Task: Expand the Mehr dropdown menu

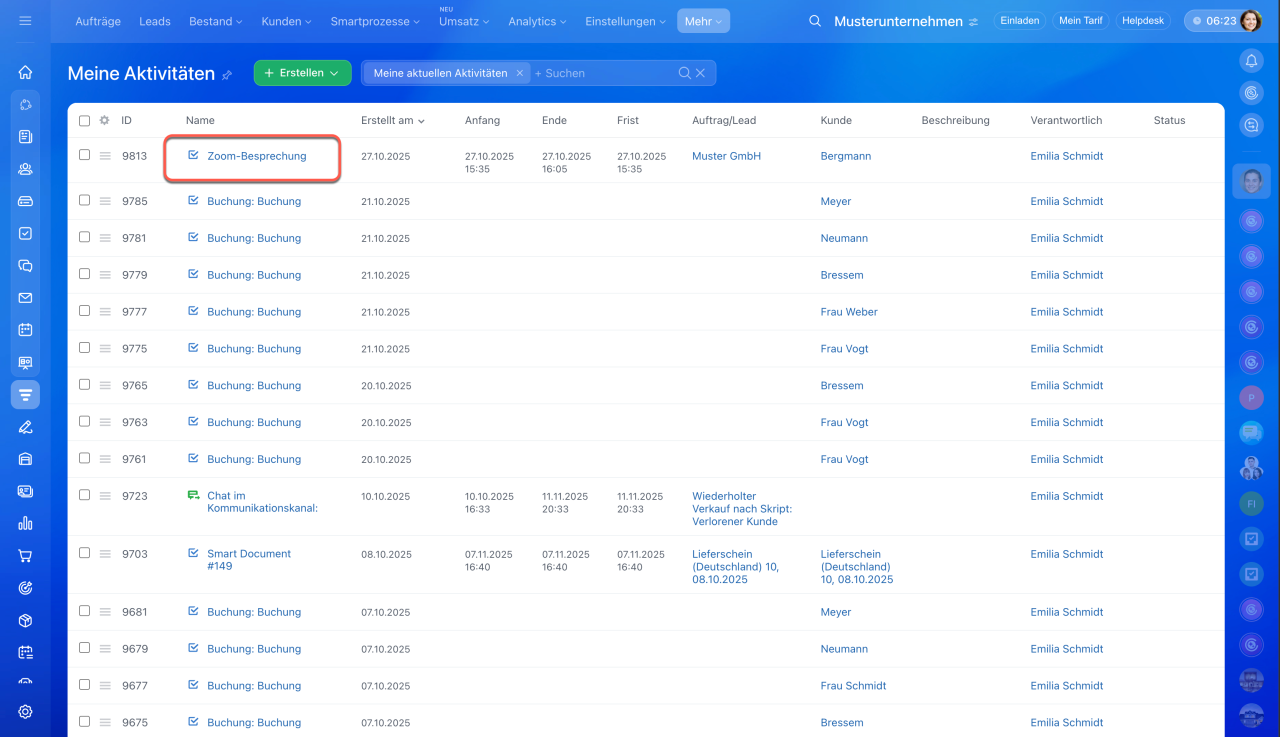Action: [703, 21]
